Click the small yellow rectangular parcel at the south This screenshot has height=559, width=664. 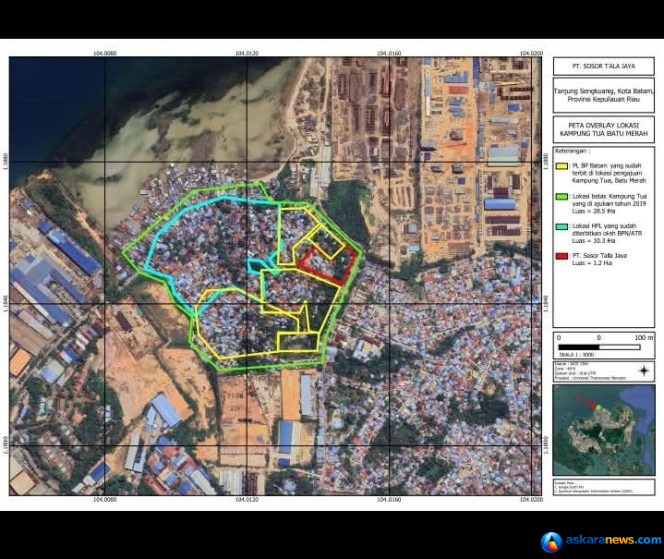click(x=298, y=342)
